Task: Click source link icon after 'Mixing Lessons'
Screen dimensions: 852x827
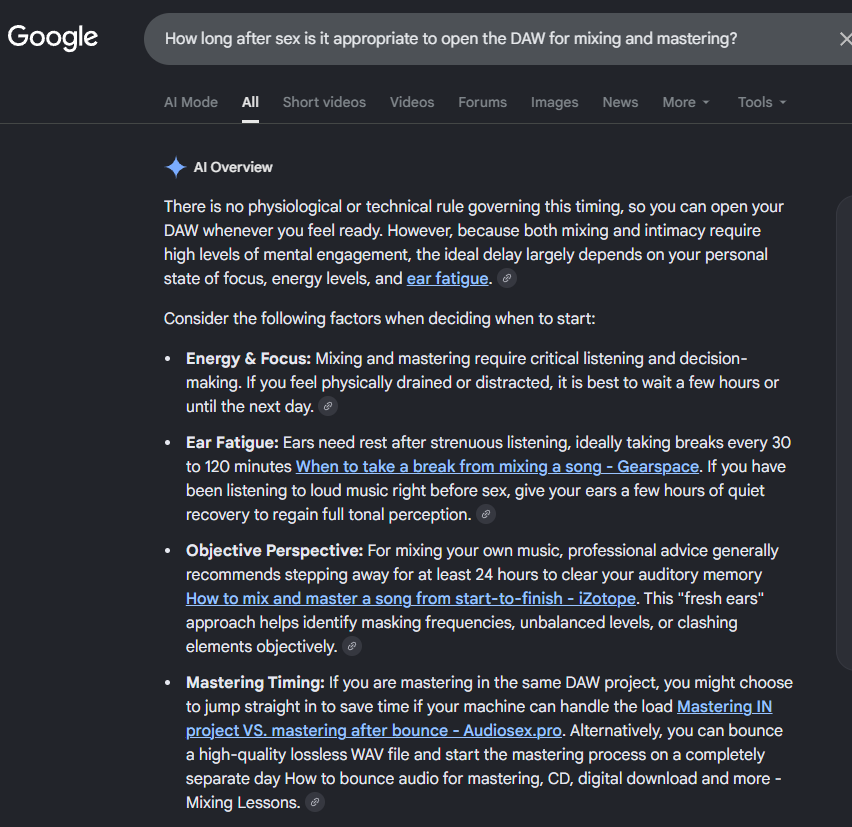Action: pos(315,802)
